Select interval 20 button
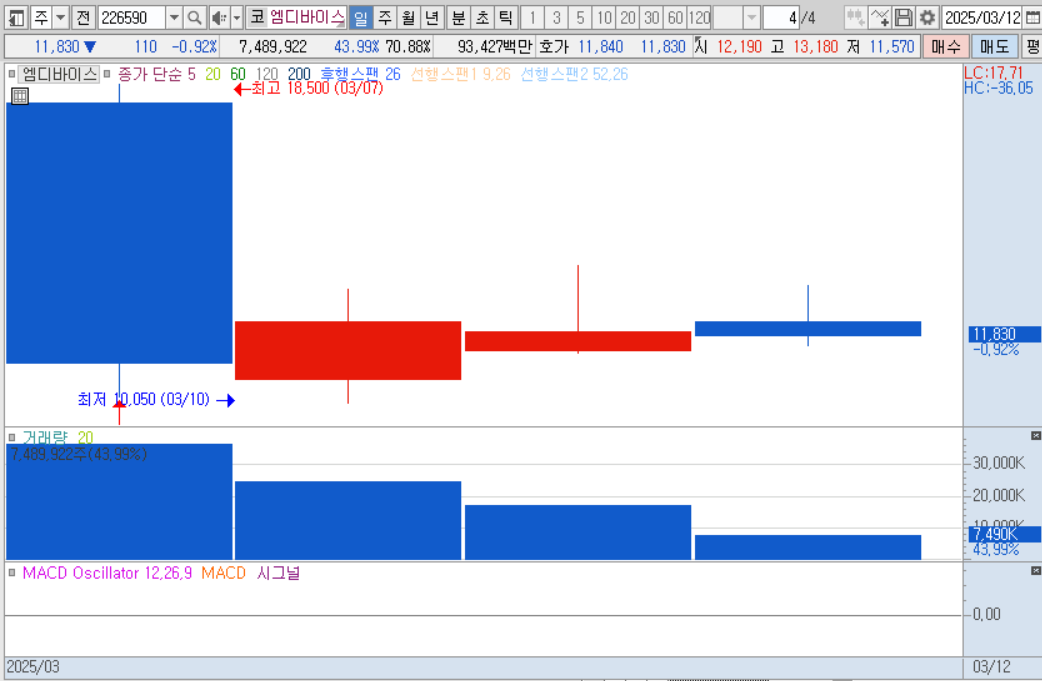 tap(628, 18)
